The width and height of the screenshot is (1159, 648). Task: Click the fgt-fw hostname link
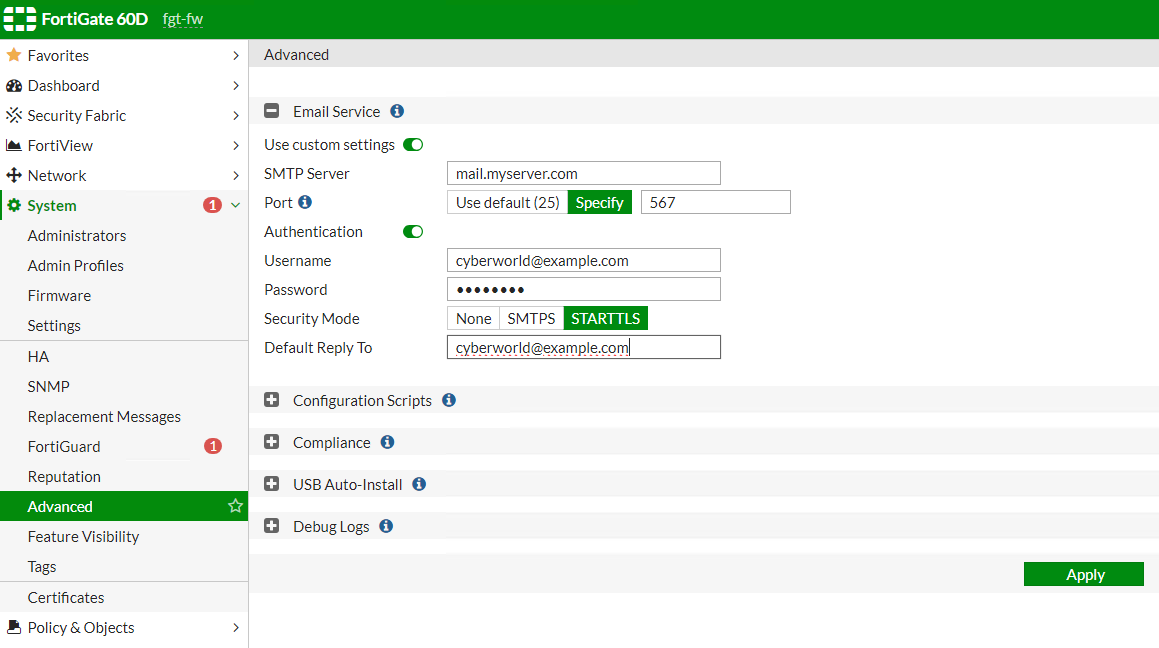pos(183,20)
